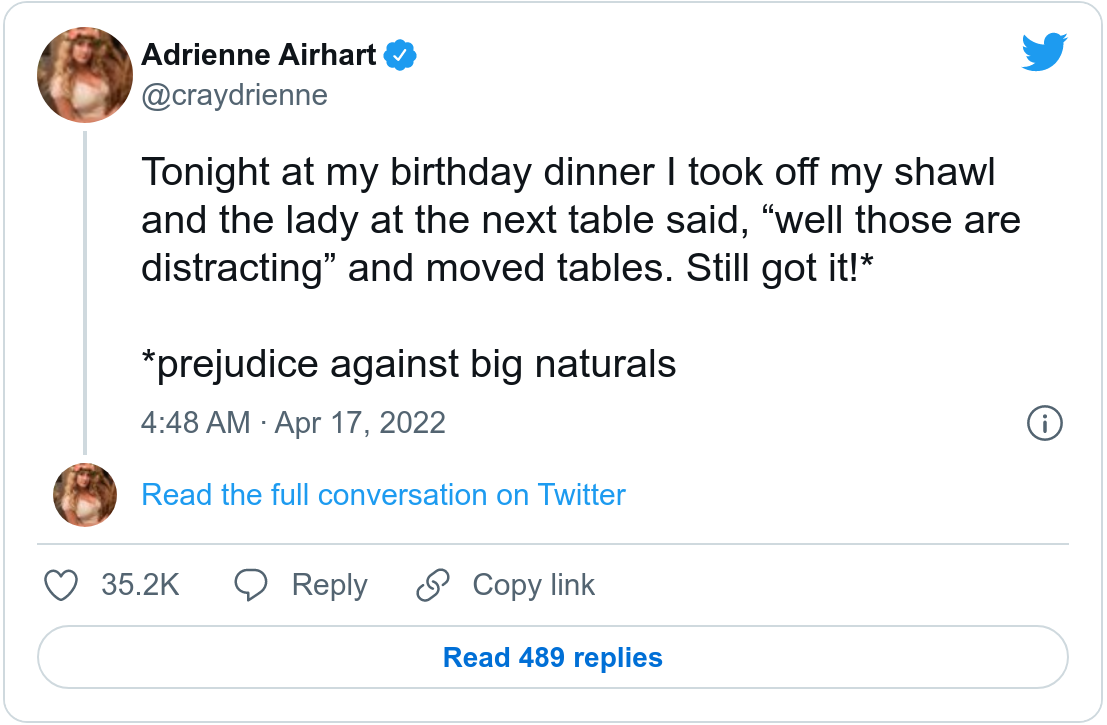Click the footnote line about prejudice
Screen dimensions: 1107x725
click(x=408, y=364)
